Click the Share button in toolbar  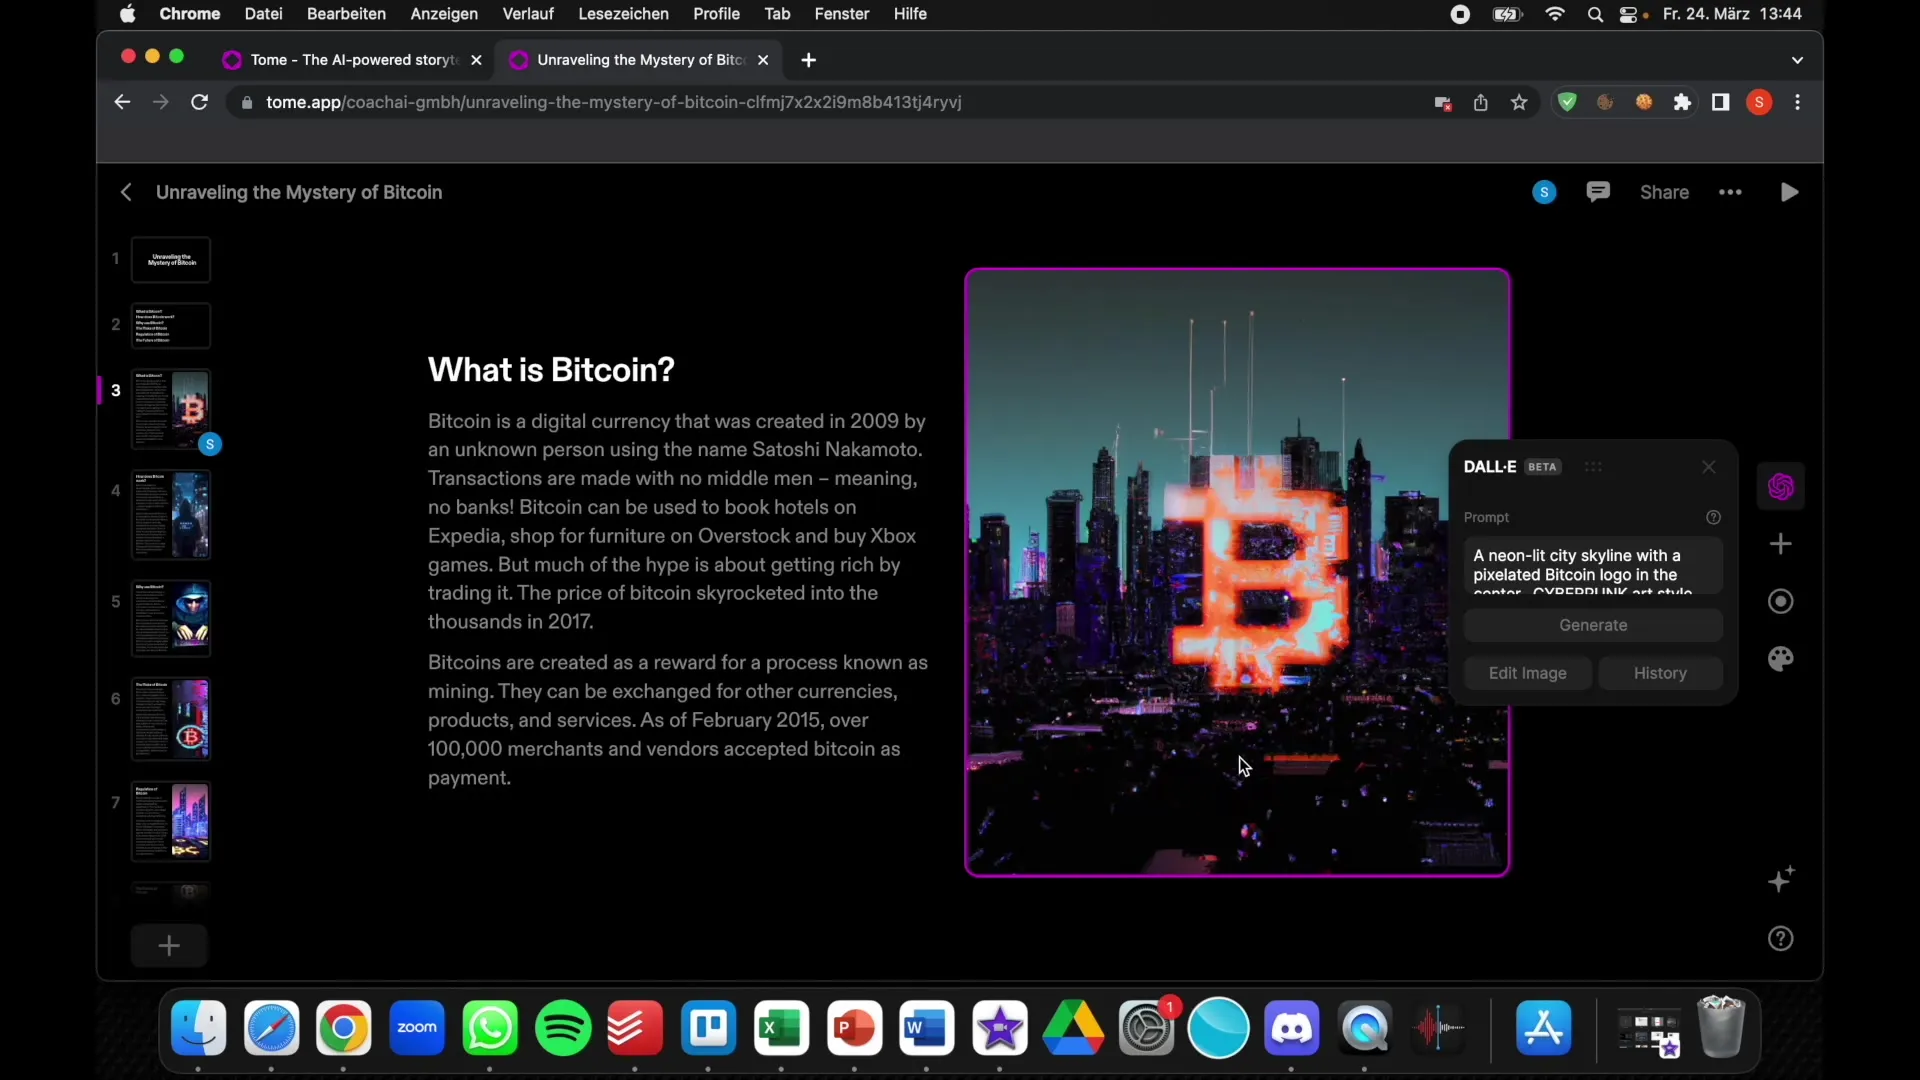[x=1664, y=193]
